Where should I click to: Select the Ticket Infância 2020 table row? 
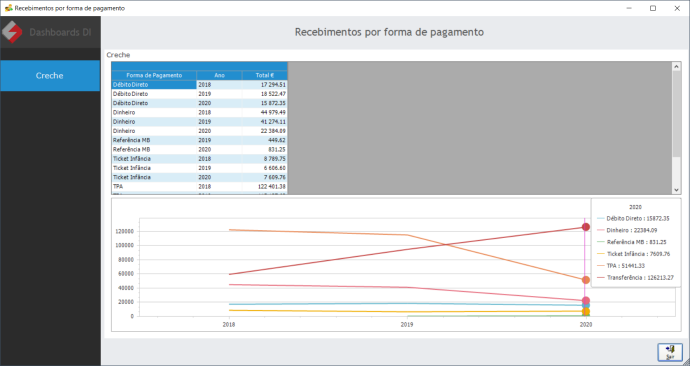(199, 177)
